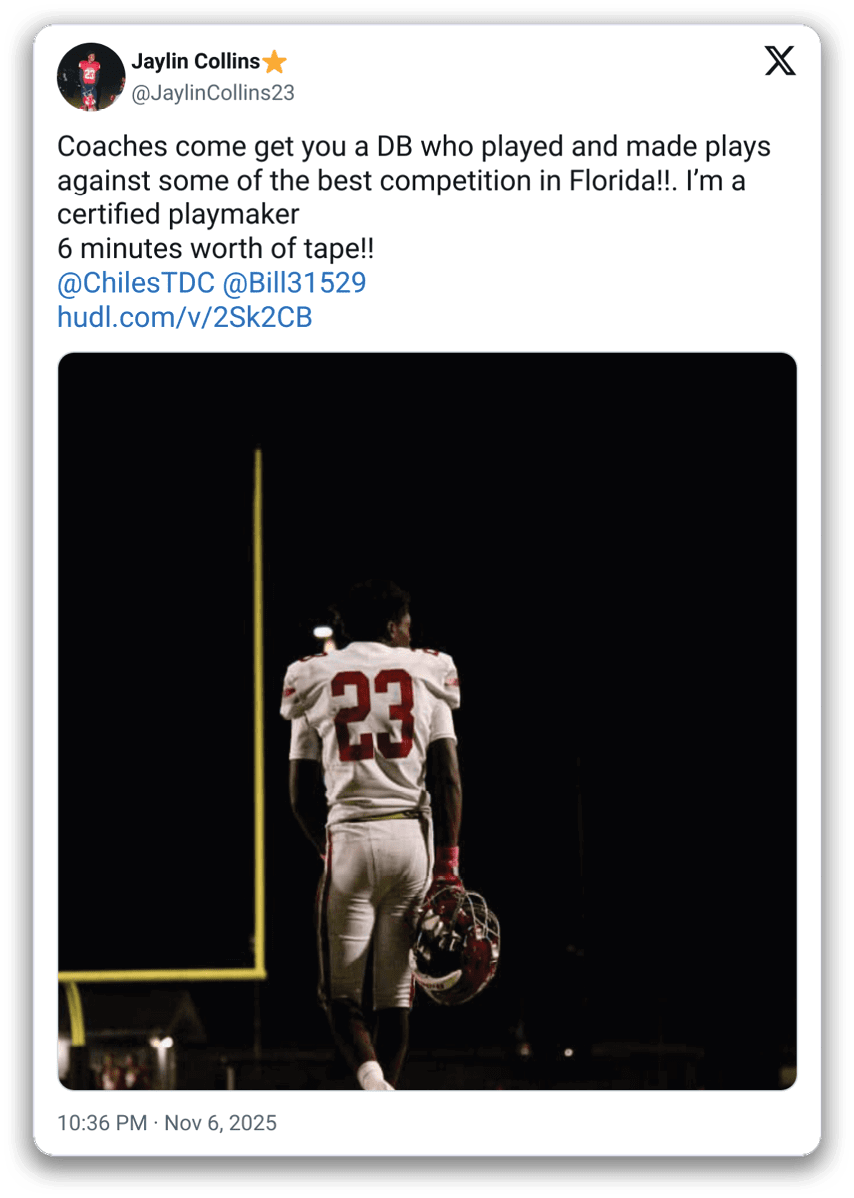
Task: Click the red number 23 on the jersey
Action: tap(372, 710)
